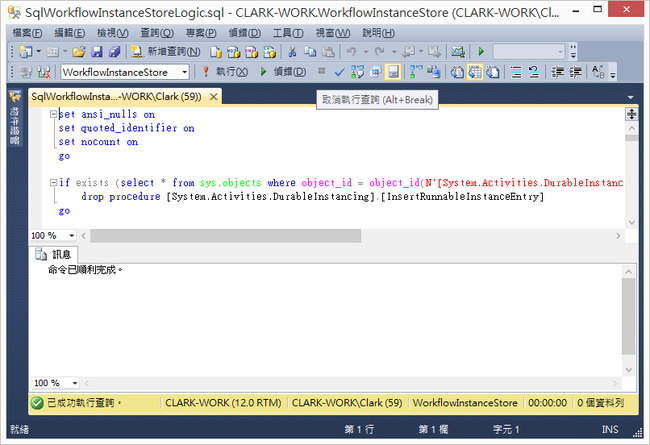Click the messages pane vertical scrollbar thumb
Image resolution: width=650 pixels, height=445 pixels.
pos(628,317)
